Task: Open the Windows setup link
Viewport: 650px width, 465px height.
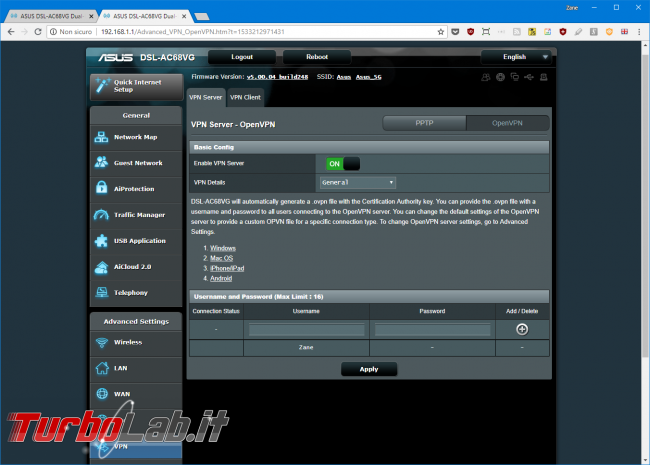Action: pyautogui.click(x=223, y=248)
